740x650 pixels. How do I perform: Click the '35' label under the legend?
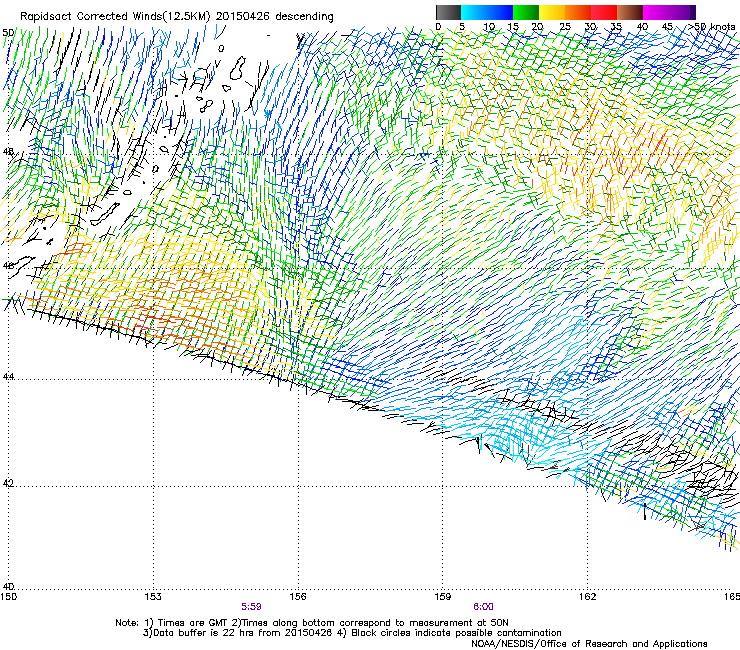(x=616, y=27)
